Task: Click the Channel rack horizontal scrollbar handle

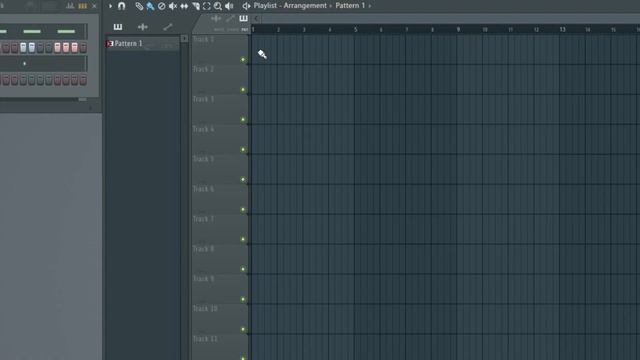Action: [82, 99]
